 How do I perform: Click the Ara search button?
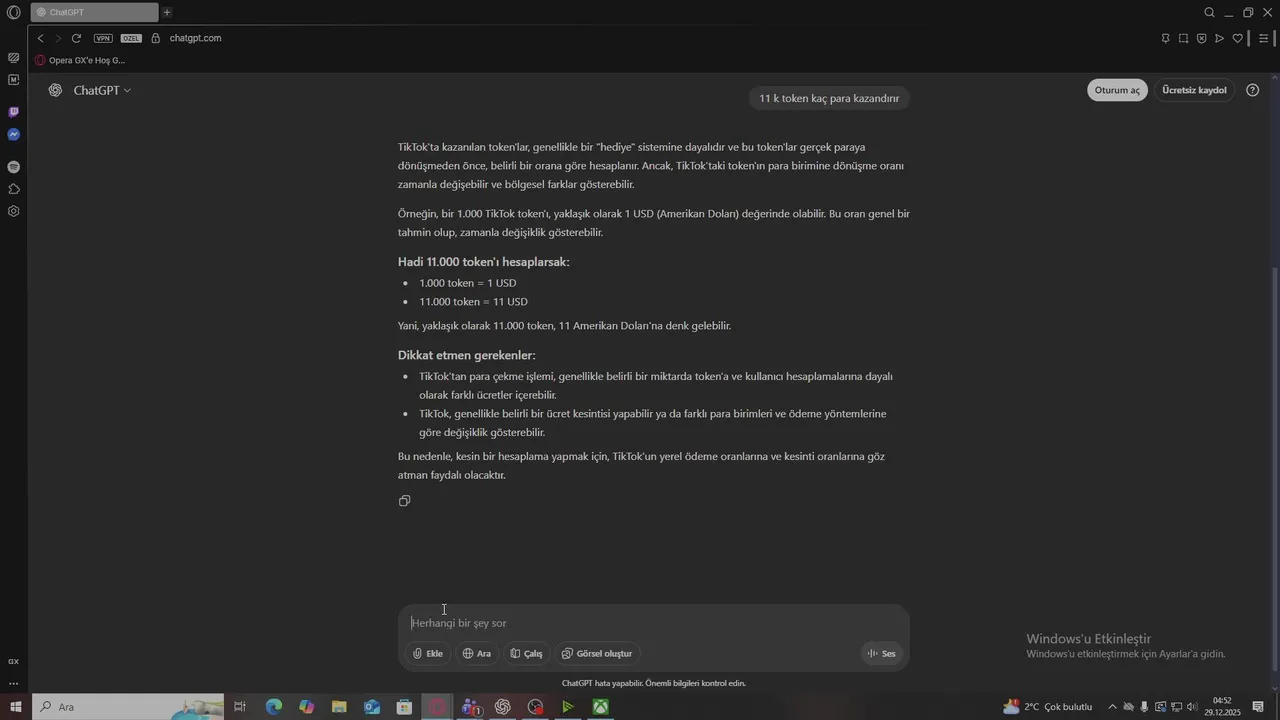477,654
